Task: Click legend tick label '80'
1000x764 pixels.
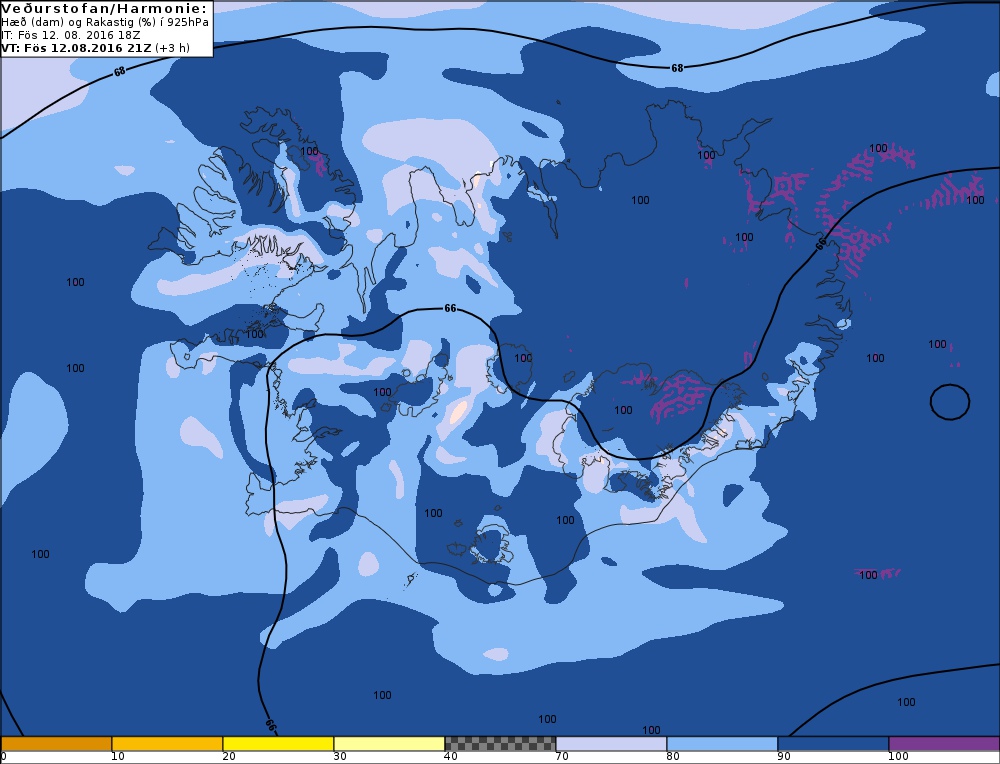Action: [x=673, y=757]
